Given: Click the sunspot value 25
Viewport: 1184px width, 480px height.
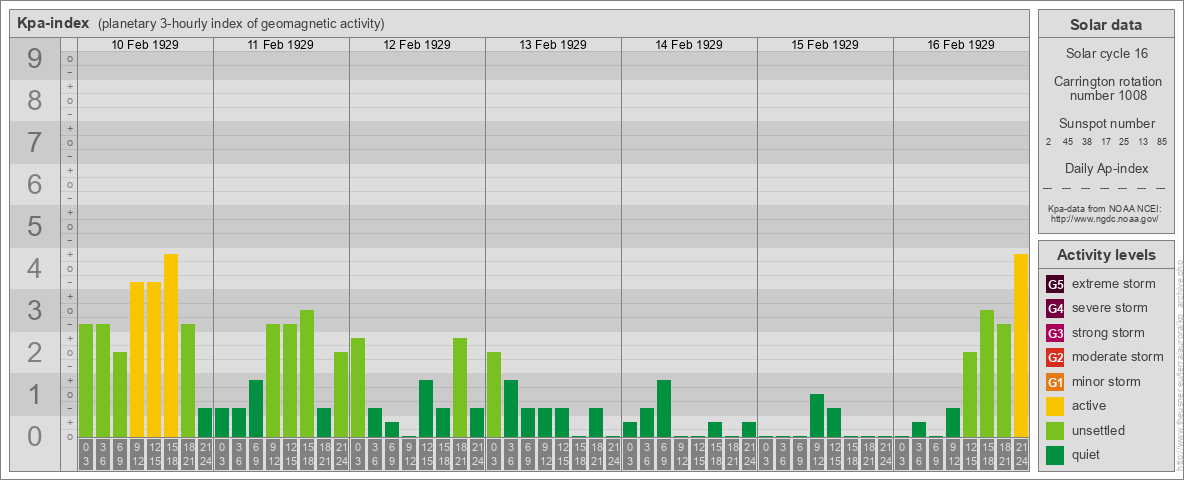Looking at the screenshot, I should pyautogui.click(x=1124, y=142).
